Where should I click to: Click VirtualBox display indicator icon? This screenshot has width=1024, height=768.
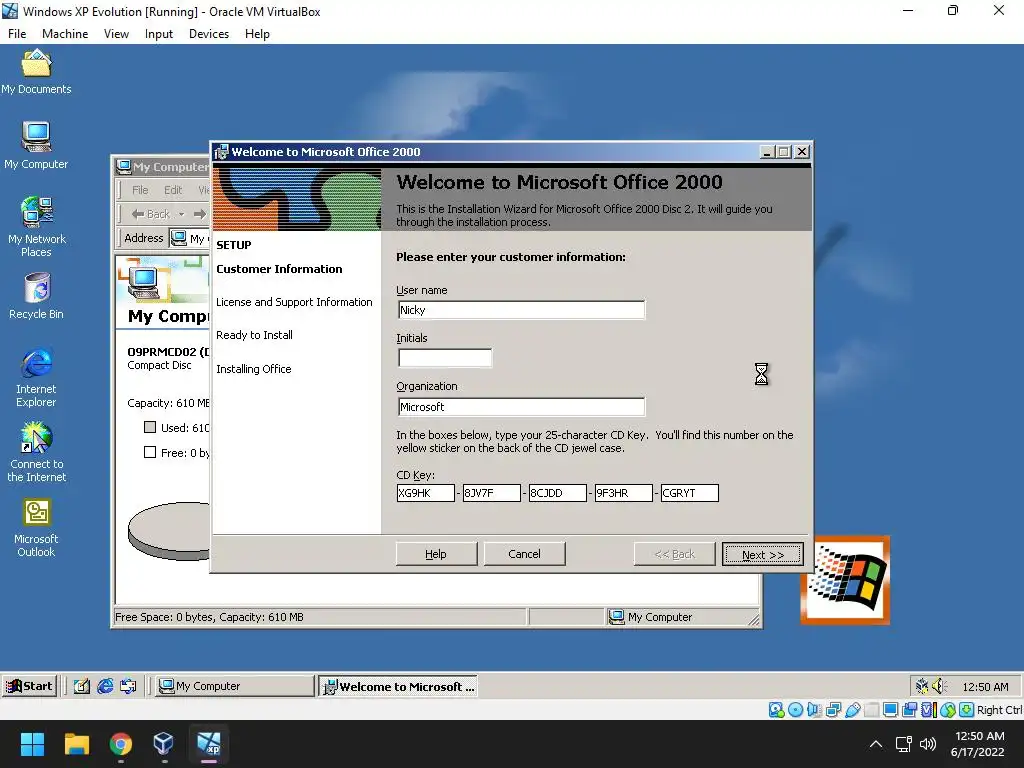pos(890,710)
